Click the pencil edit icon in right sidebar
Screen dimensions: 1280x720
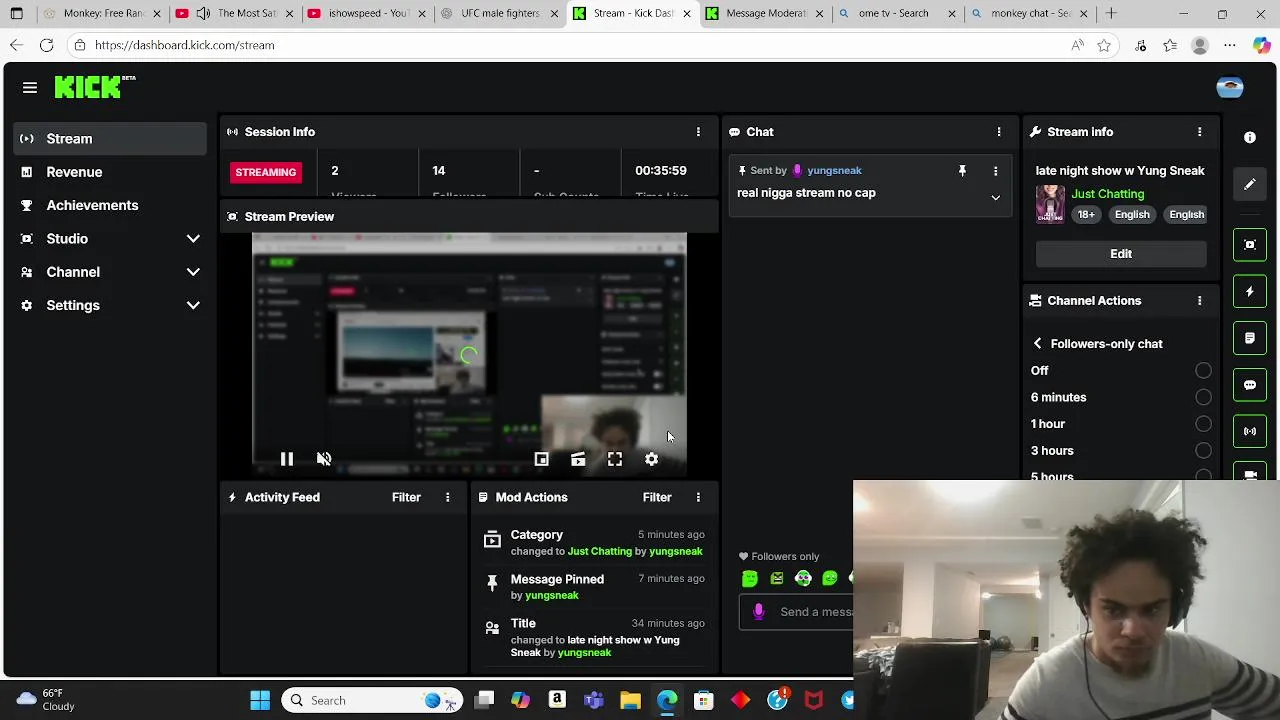click(x=1250, y=184)
